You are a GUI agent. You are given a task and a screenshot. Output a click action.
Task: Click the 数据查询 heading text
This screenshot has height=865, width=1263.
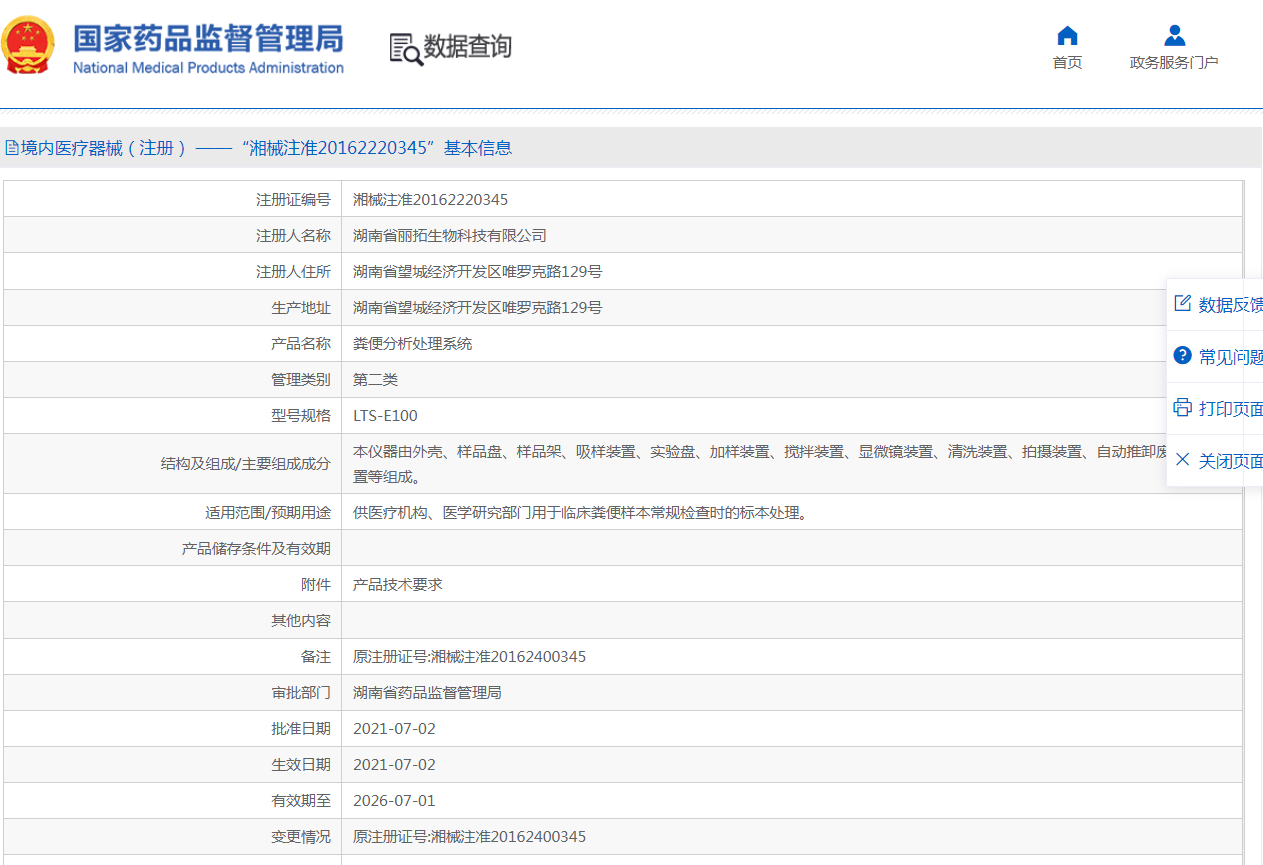[468, 46]
